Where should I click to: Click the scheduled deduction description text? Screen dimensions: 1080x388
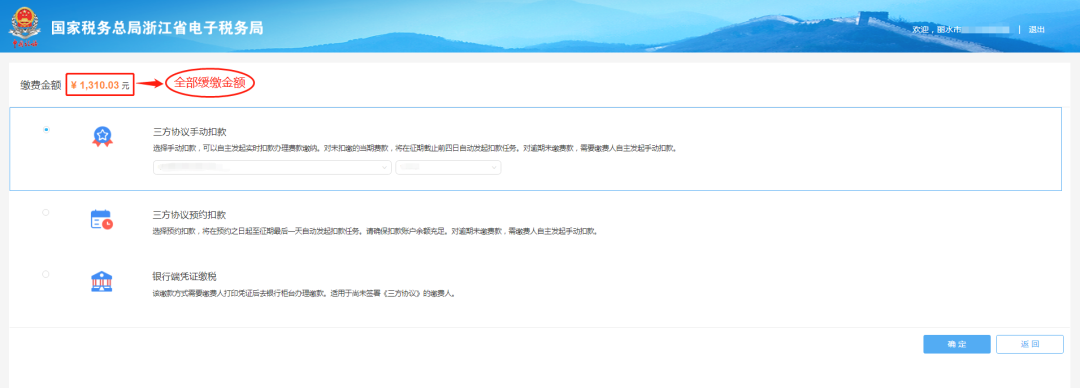pyautogui.click(x=375, y=231)
